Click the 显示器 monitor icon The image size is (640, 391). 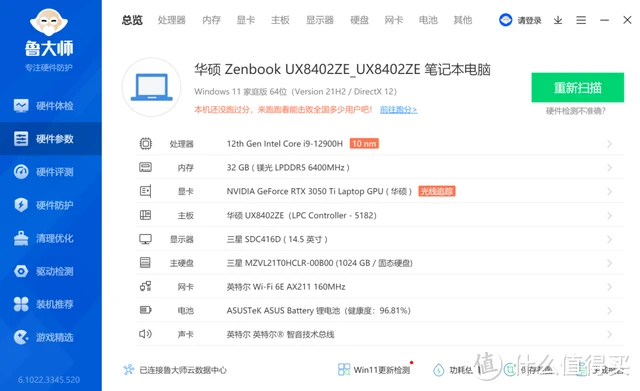146,239
